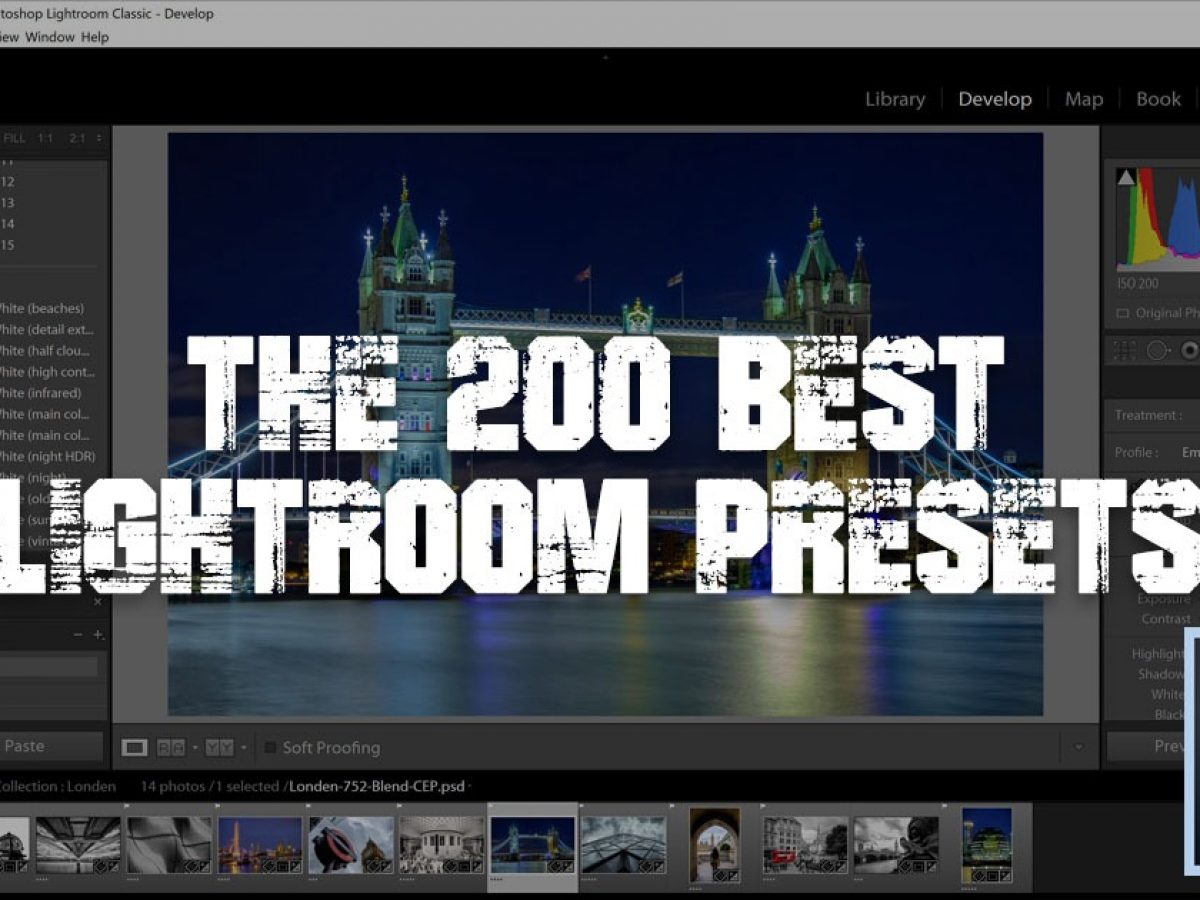Toggle the YY Before/After view icon
This screenshot has height=900, width=1200.
(220, 747)
